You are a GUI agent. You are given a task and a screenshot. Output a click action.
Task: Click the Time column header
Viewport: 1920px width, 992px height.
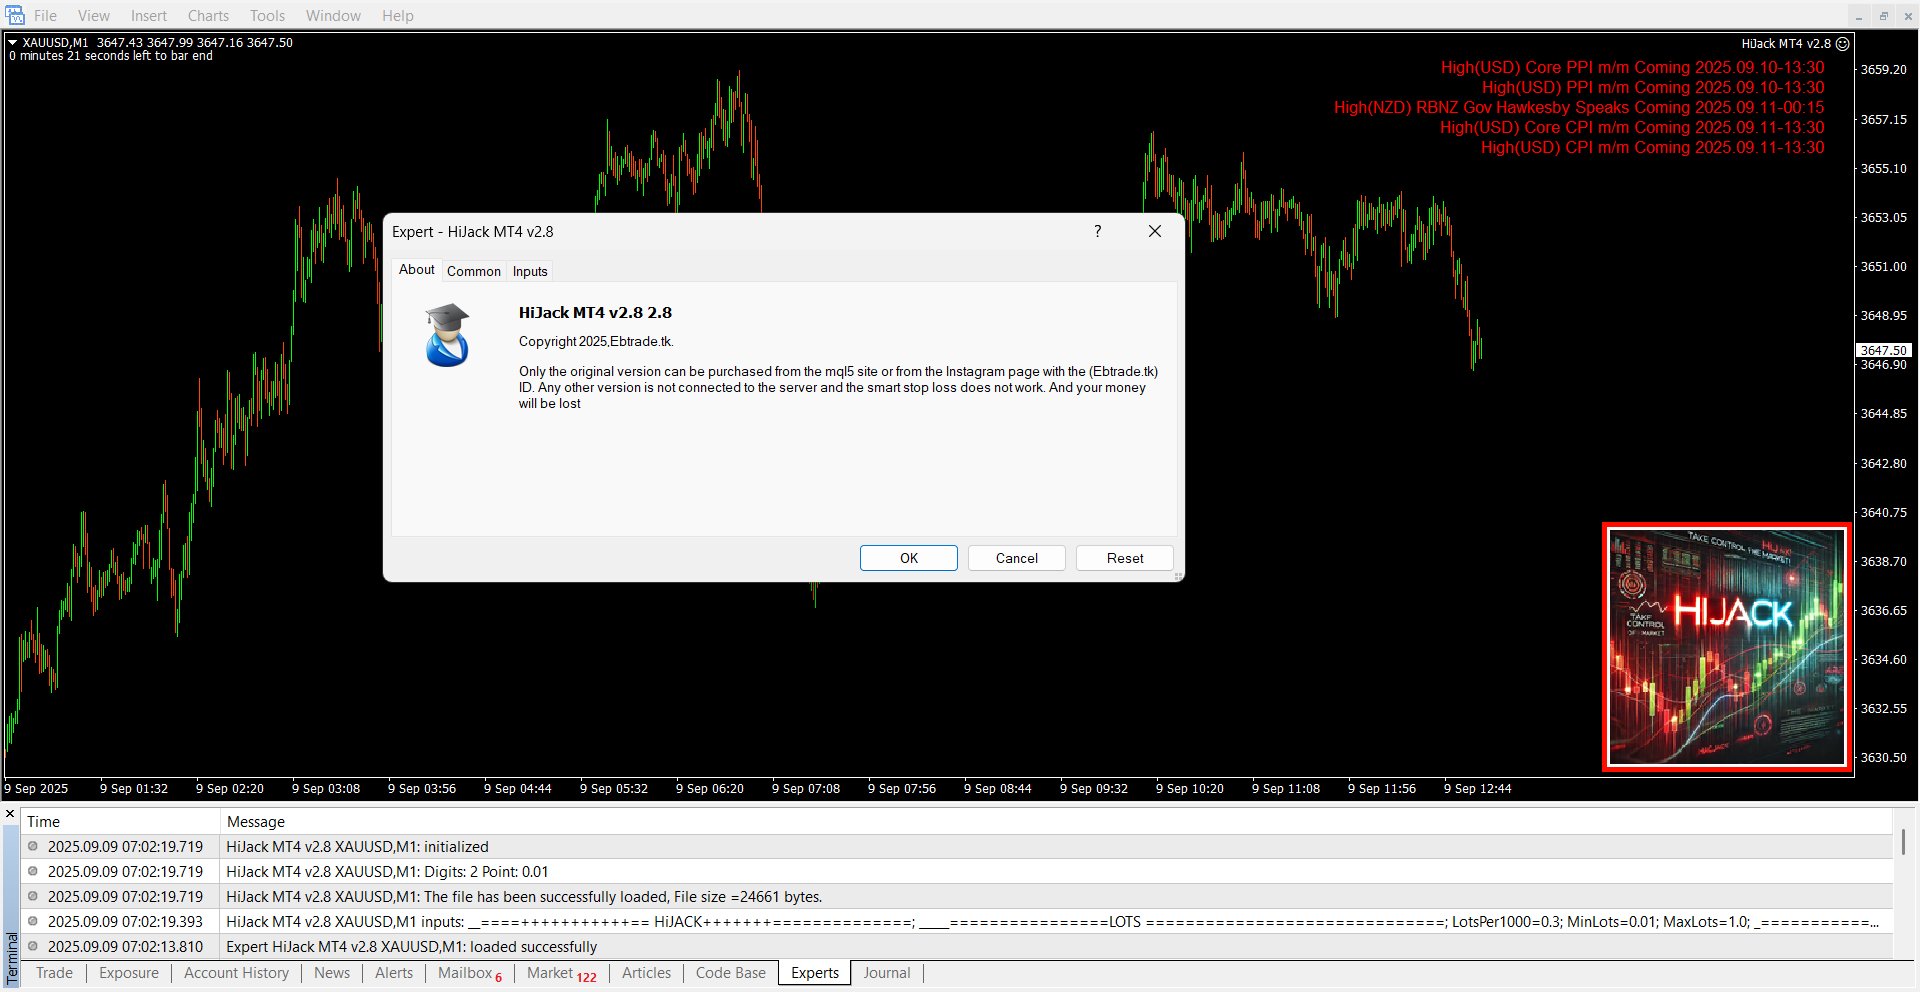[120, 821]
